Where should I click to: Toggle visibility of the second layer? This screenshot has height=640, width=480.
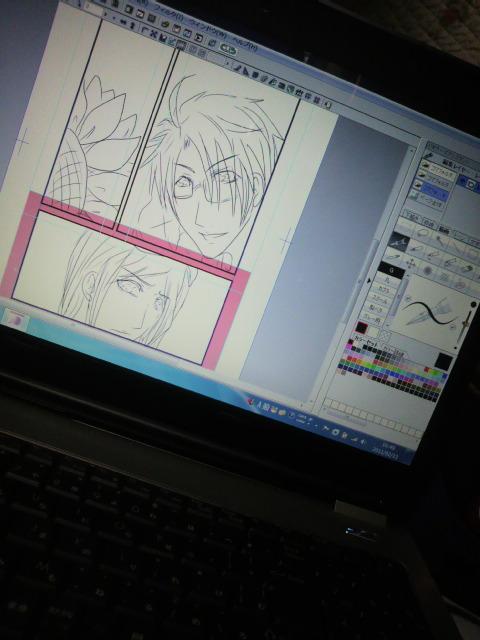(x=422, y=174)
